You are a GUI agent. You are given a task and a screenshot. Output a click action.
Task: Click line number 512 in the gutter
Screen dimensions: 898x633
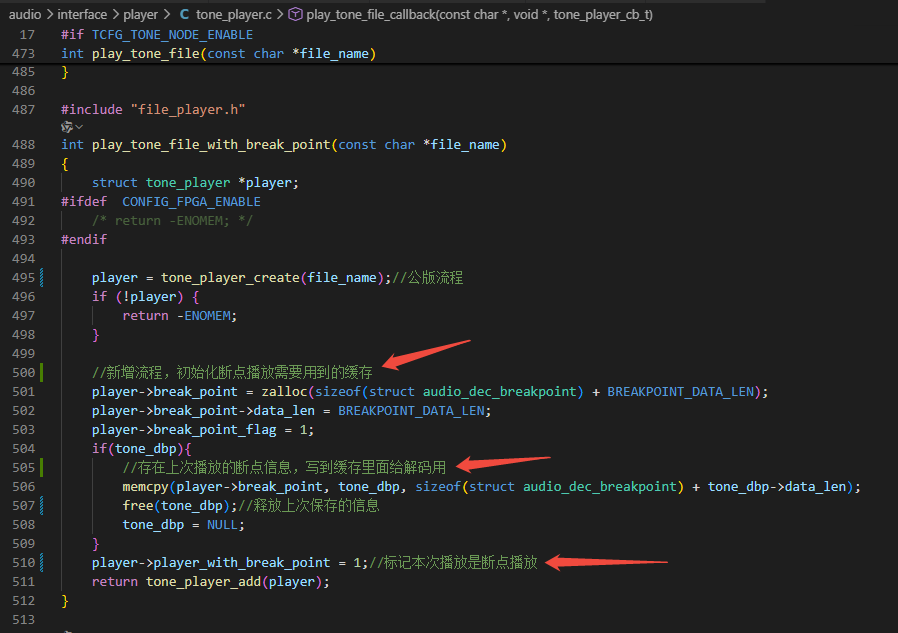(x=23, y=600)
